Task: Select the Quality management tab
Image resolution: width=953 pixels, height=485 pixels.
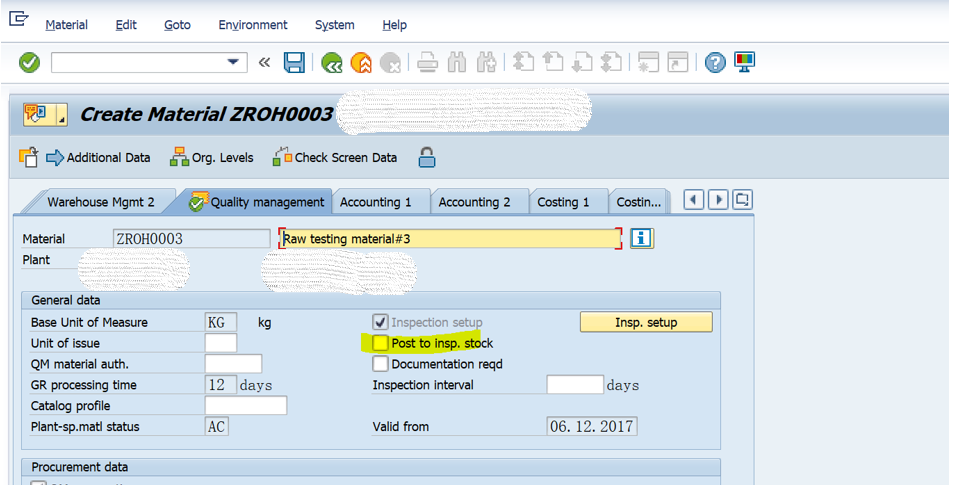Action: [256, 202]
